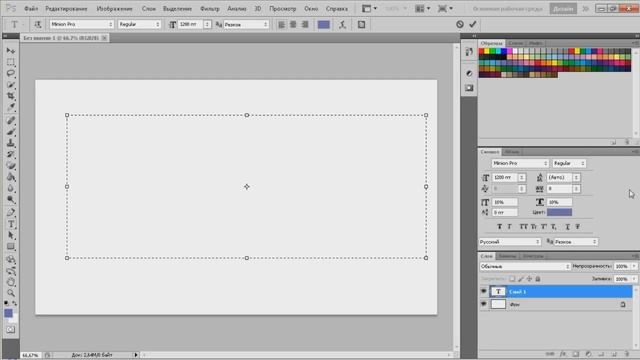
Task: Select the Horizontal Type tool in toolbox
Action: tap(11, 224)
